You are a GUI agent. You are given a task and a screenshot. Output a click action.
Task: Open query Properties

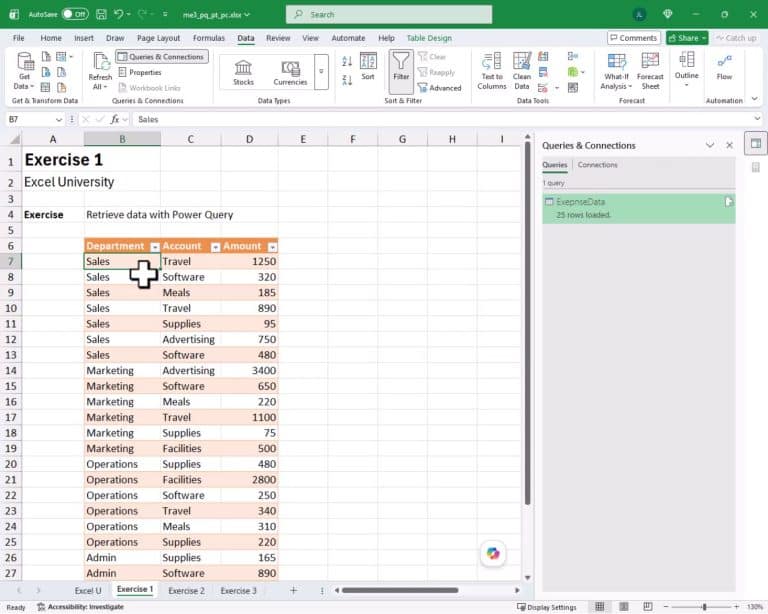click(141, 72)
